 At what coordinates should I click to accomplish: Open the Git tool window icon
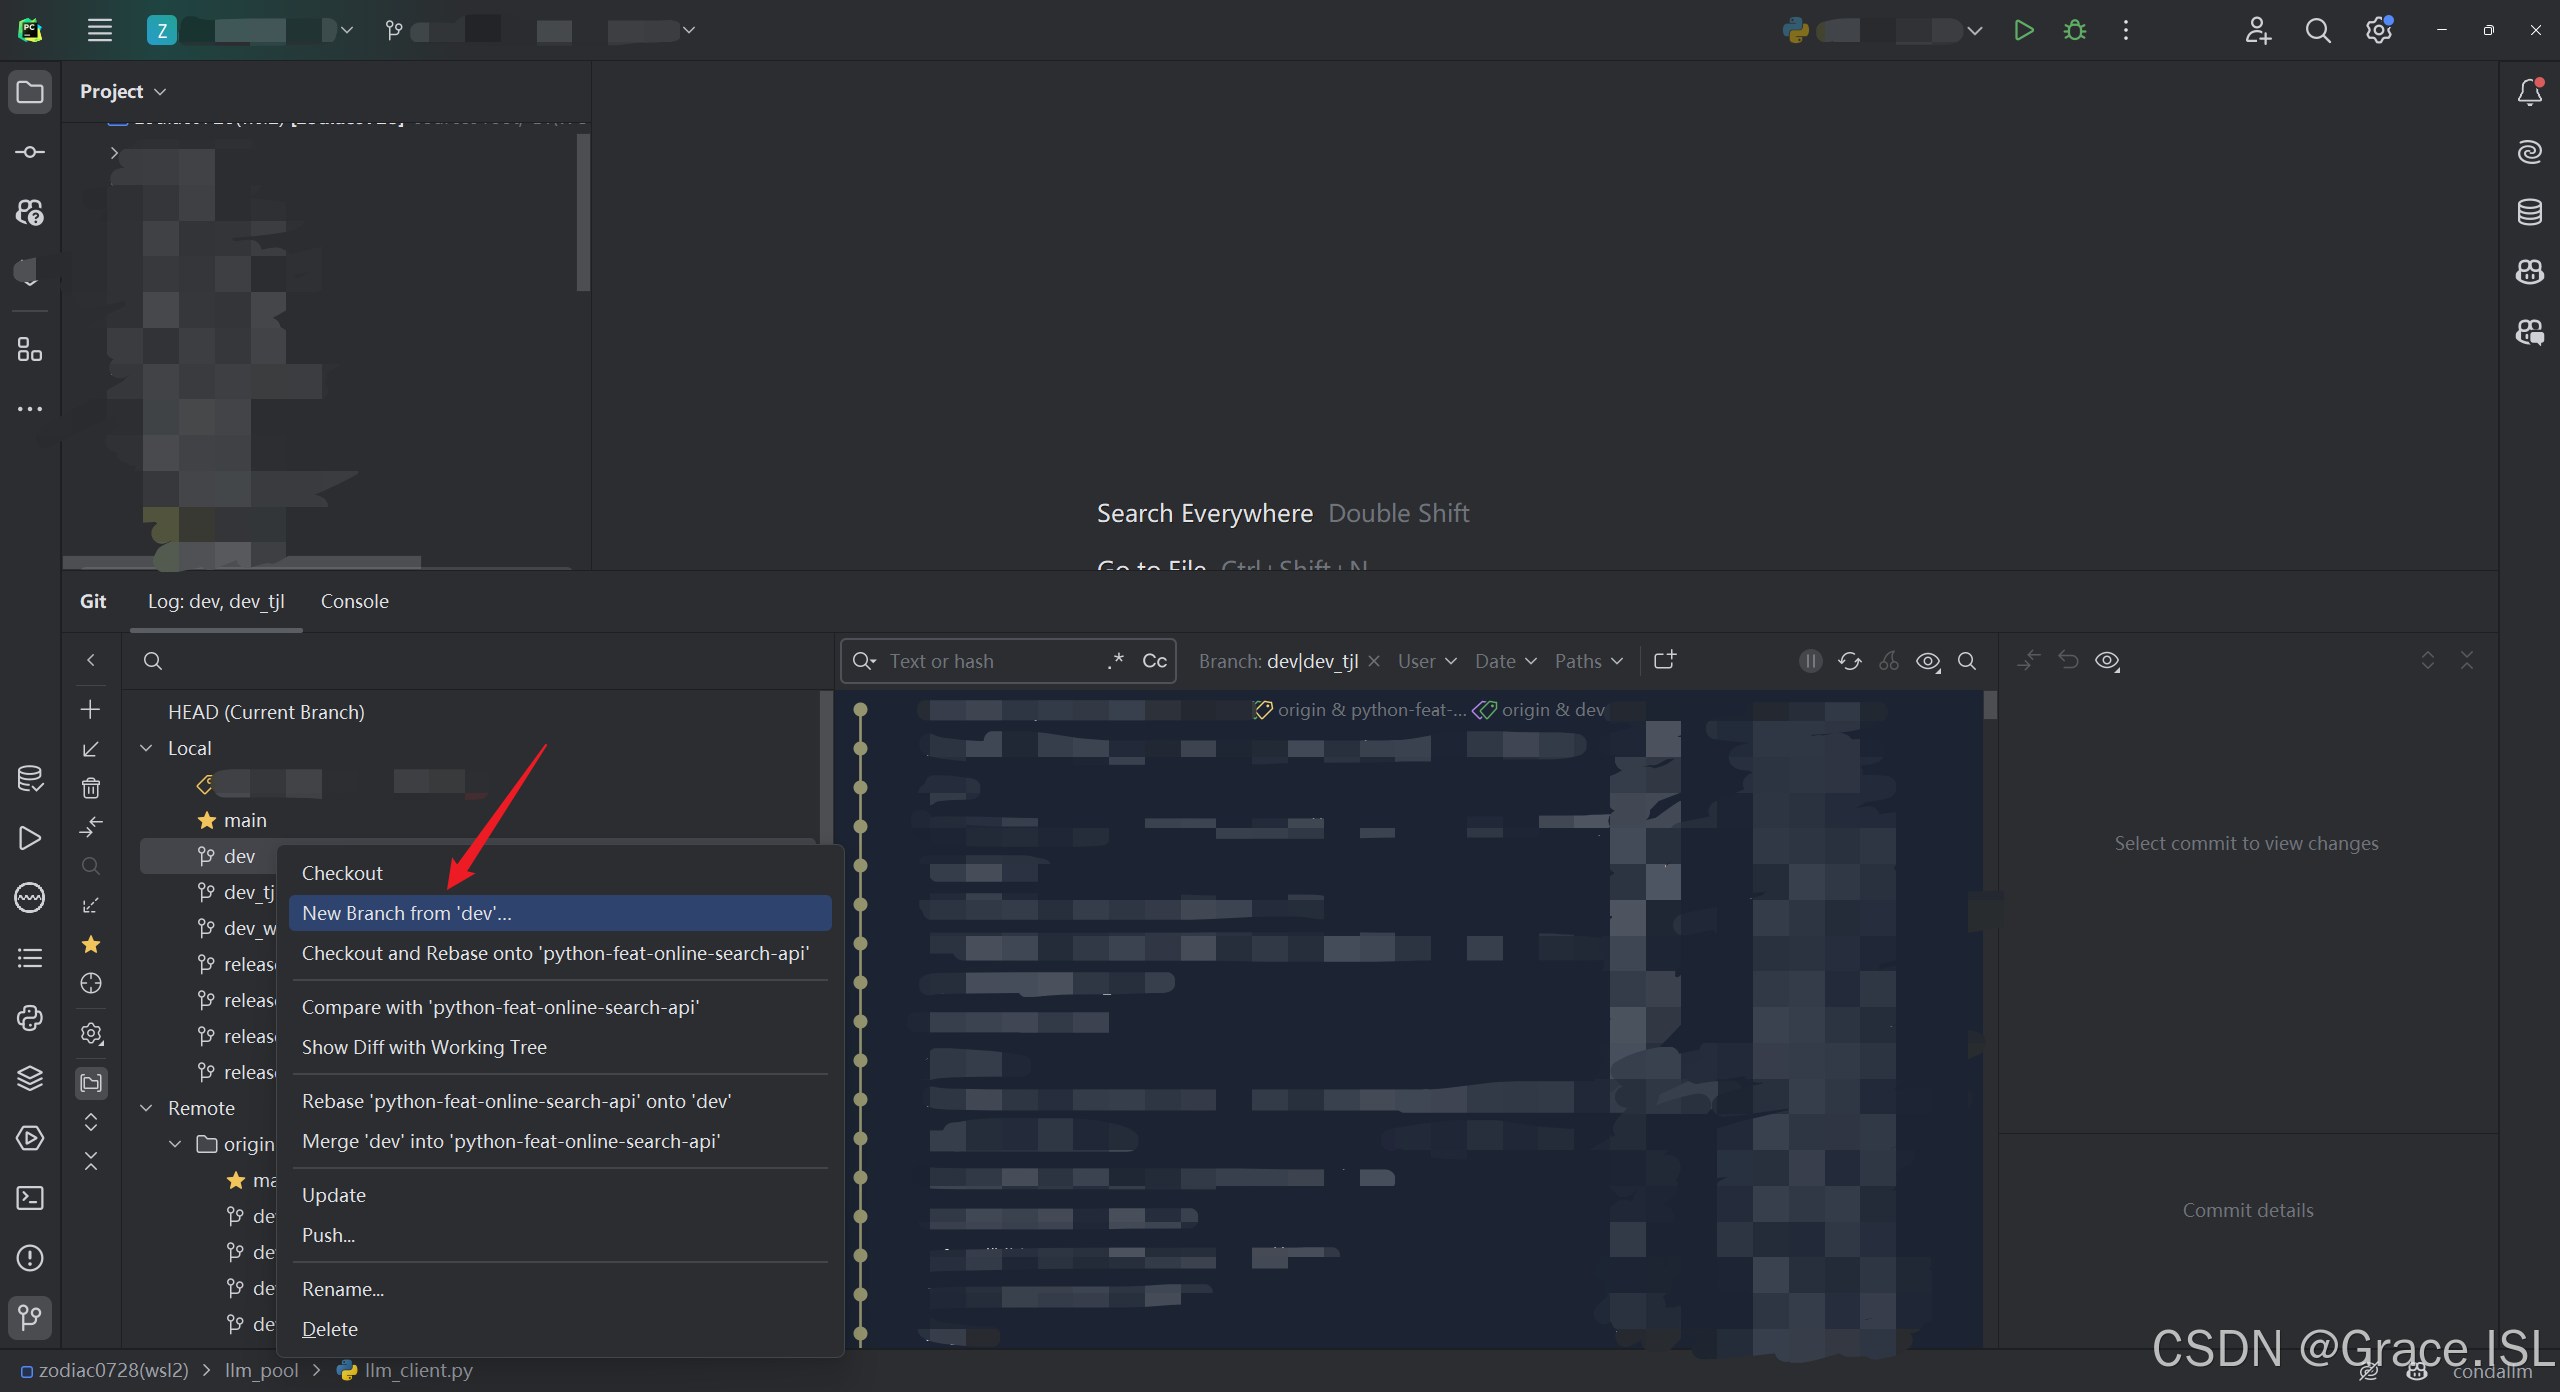30,1317
